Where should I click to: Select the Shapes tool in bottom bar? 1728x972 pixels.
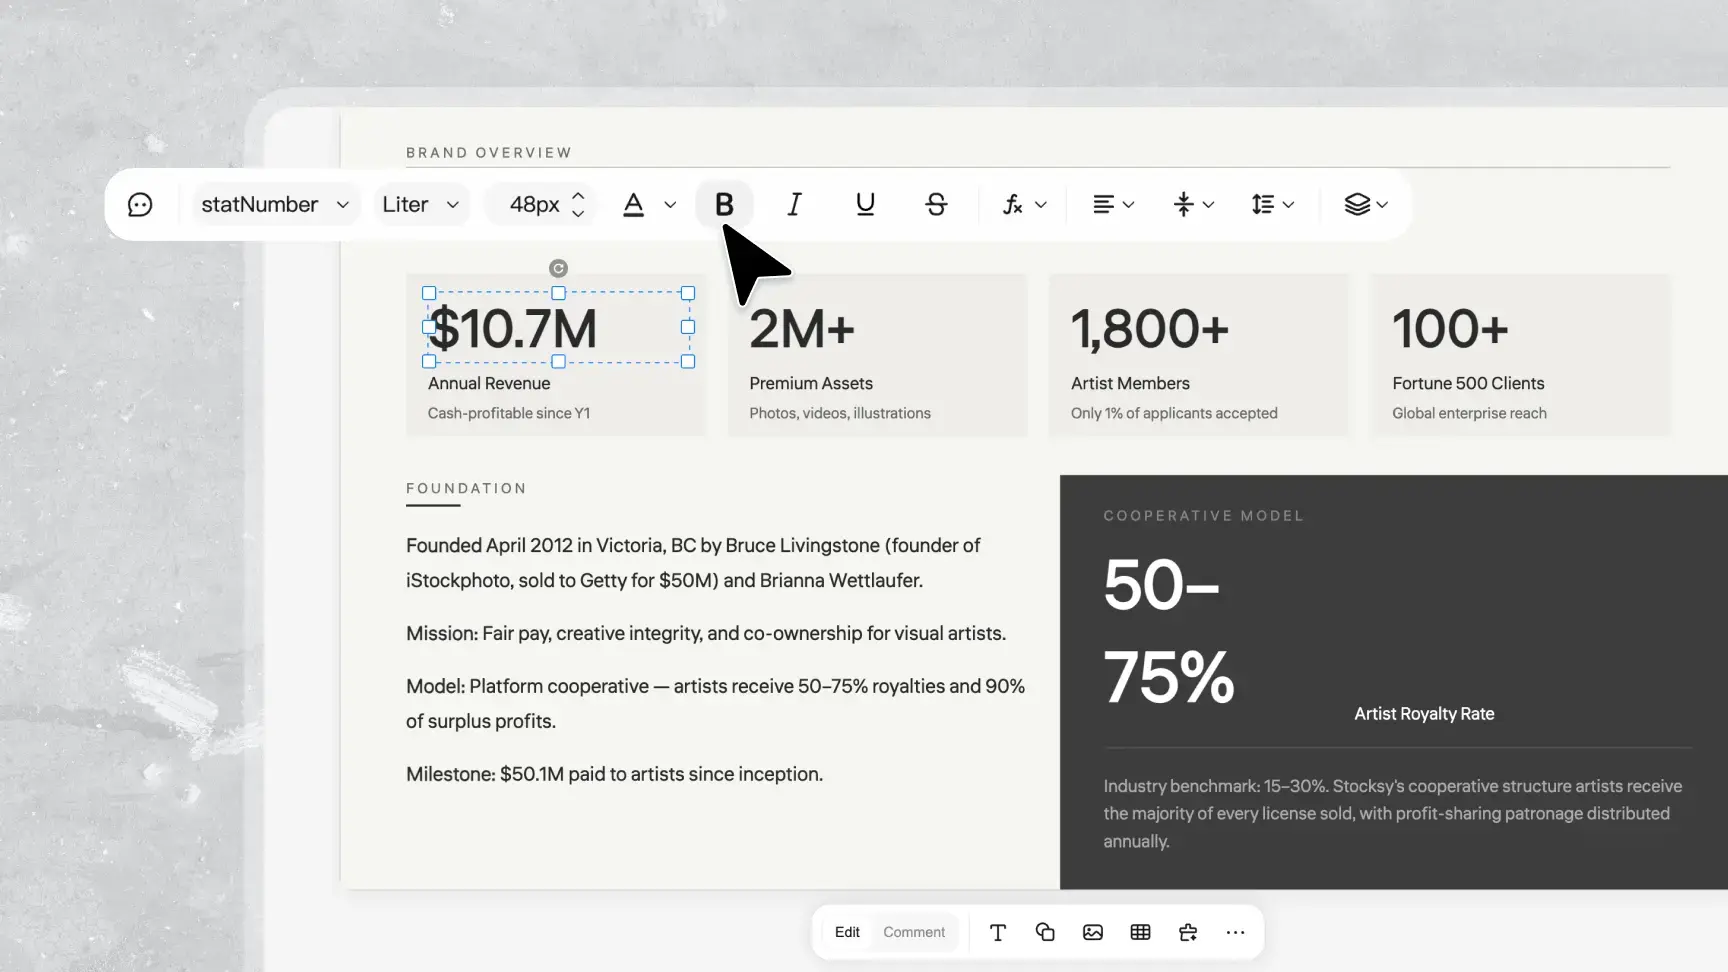(x=1045, y=932)
